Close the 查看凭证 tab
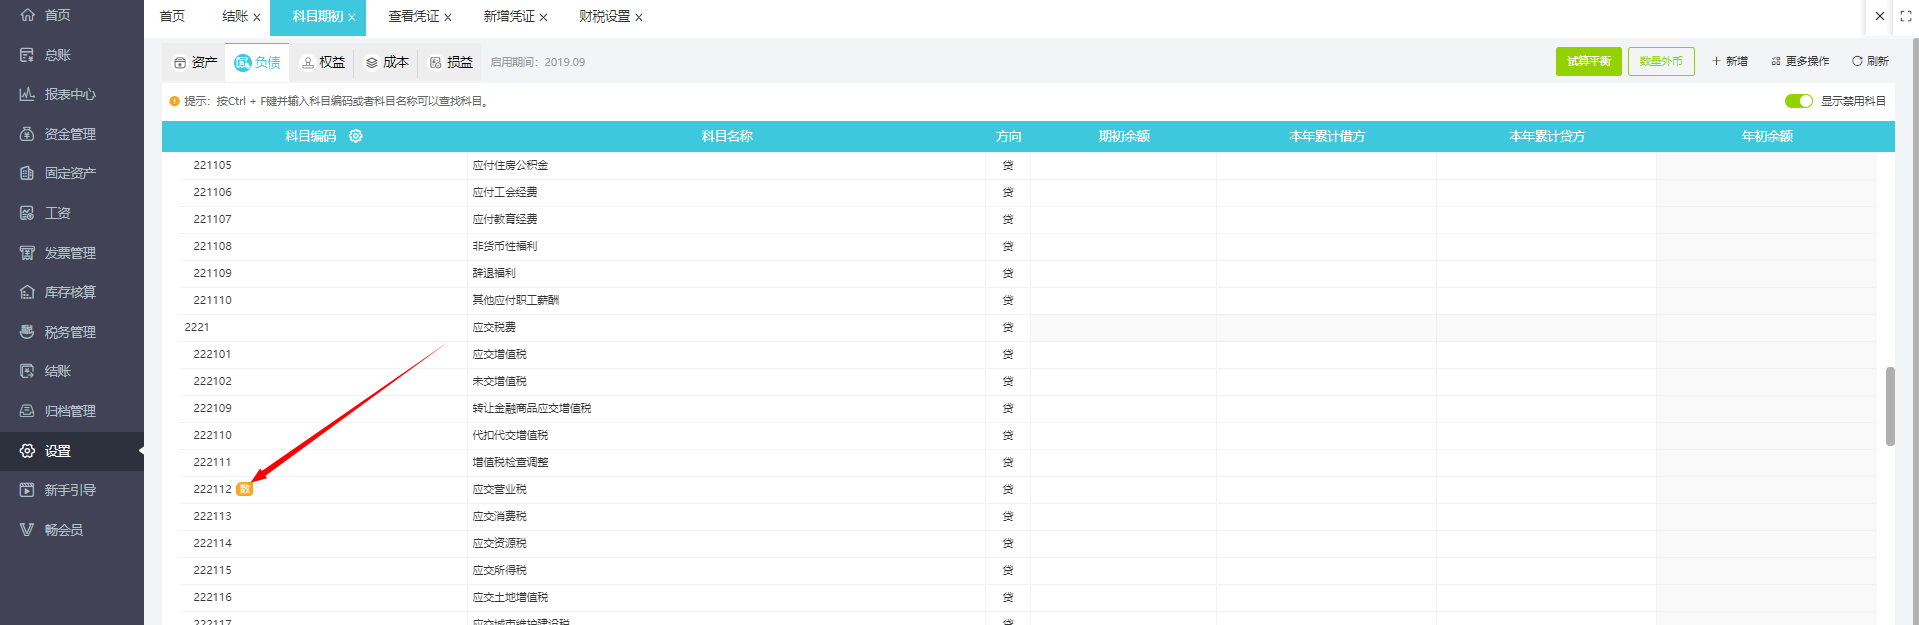Image resolution: width=1919 pixels, height=625 pixels. 448,18
